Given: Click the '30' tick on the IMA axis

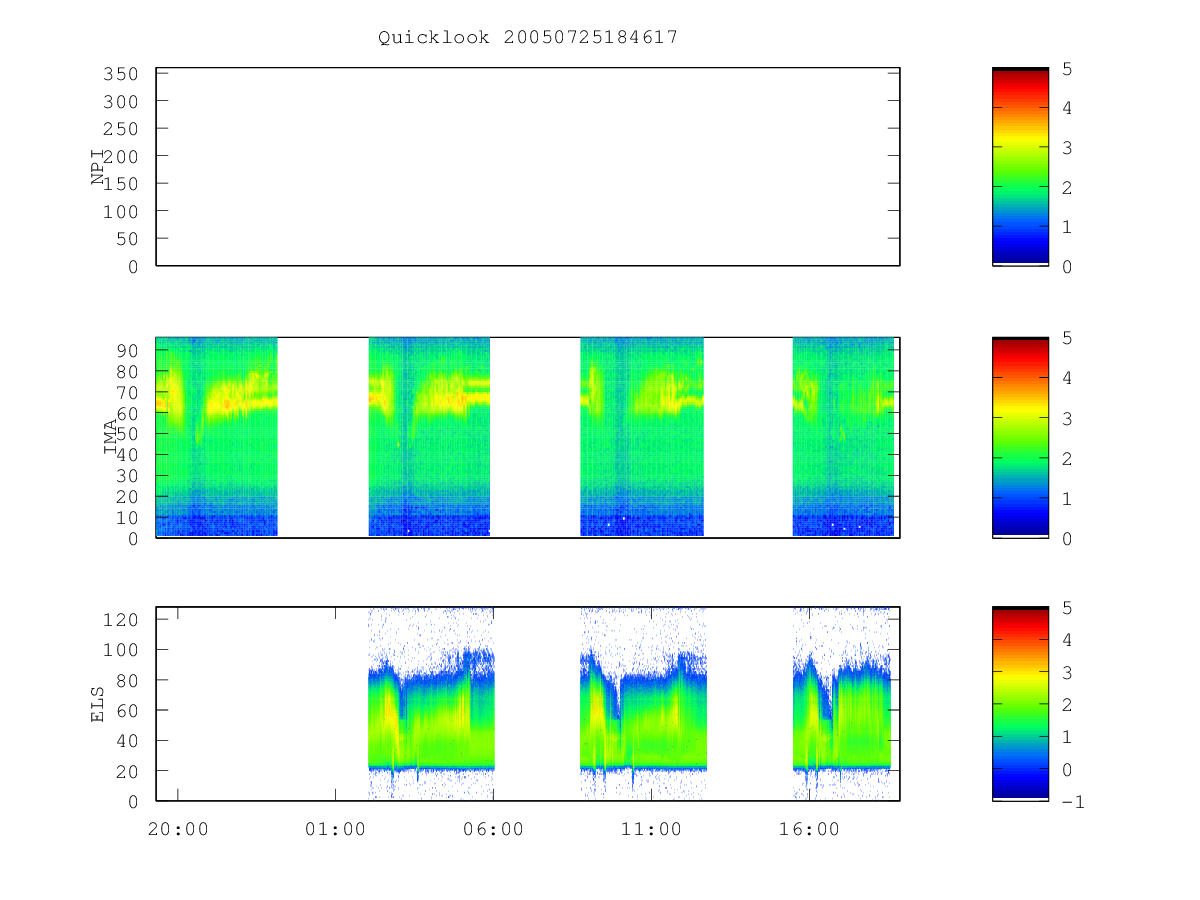Looking at the screenshot, I should pos(128,476).
